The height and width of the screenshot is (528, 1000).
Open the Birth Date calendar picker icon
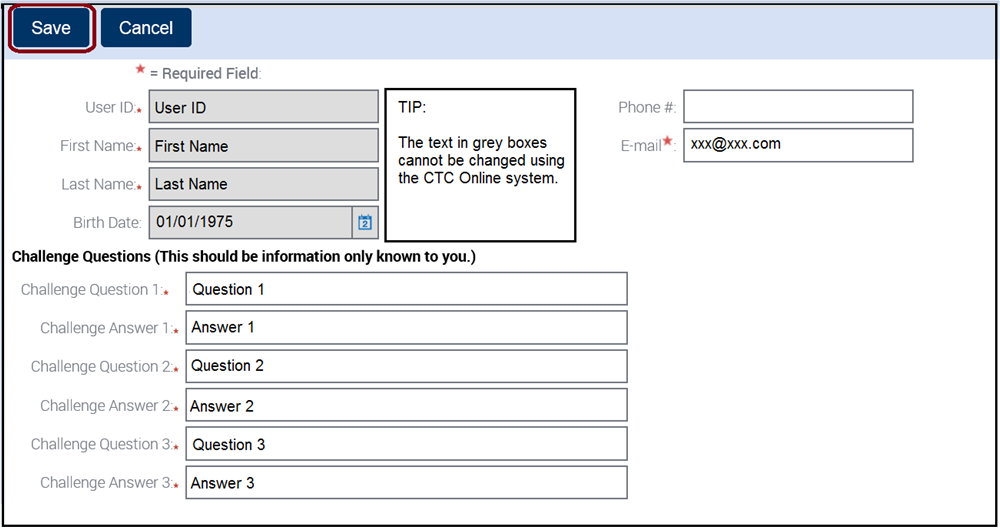(365, 222)
